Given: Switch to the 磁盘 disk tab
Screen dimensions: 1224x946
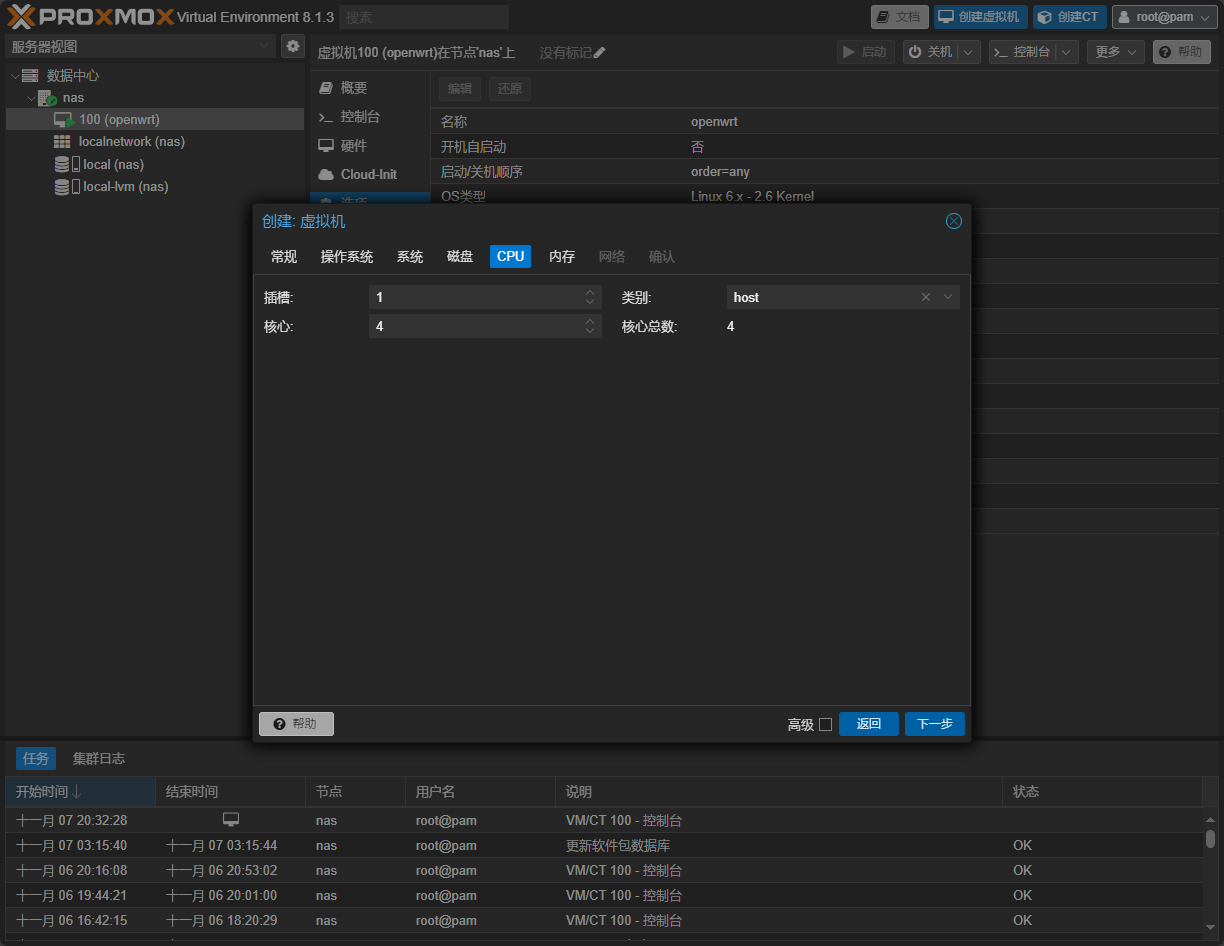Looking at the screenshot, I should pyautogui.click(x=460, y=257).
